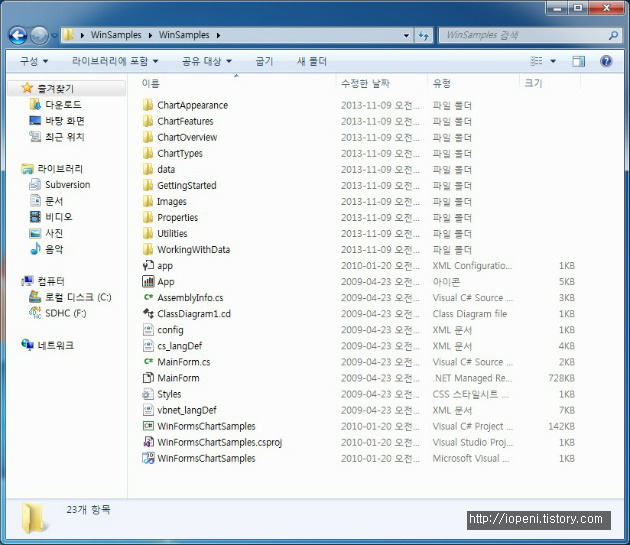The width and height of the screenshot is (630, 545).
Task: Select the Properties folder icon
Action: pos(148,217)
